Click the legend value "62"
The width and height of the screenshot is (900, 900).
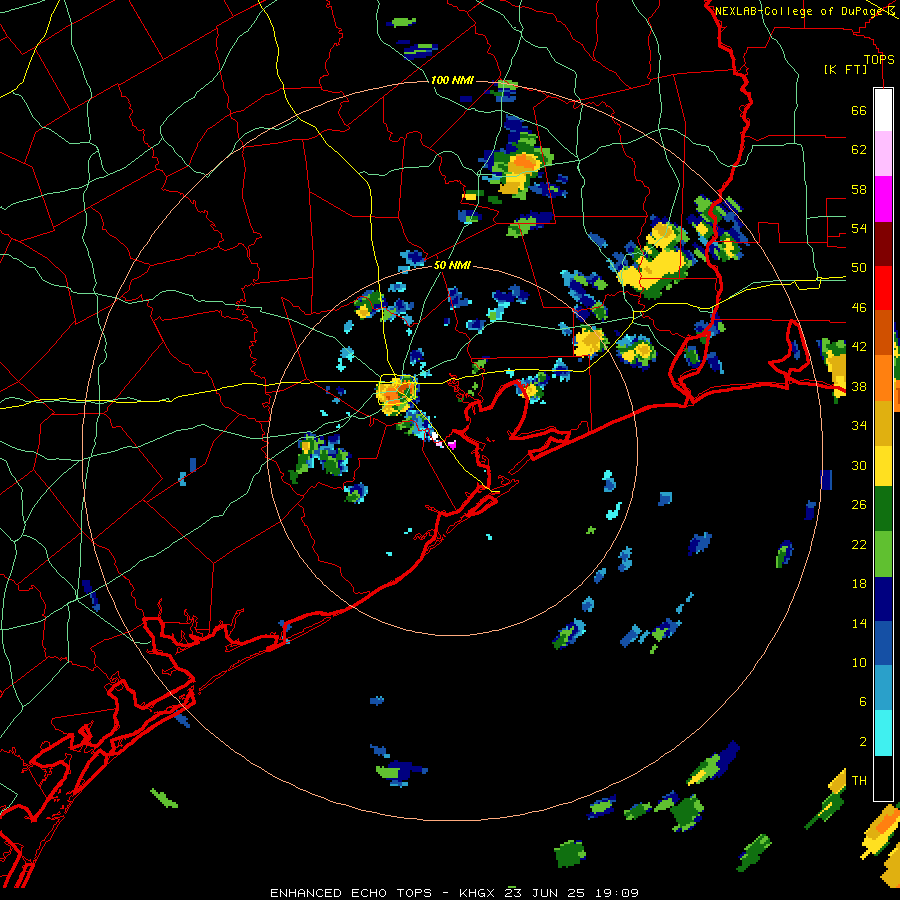click(x=859, y=149)
